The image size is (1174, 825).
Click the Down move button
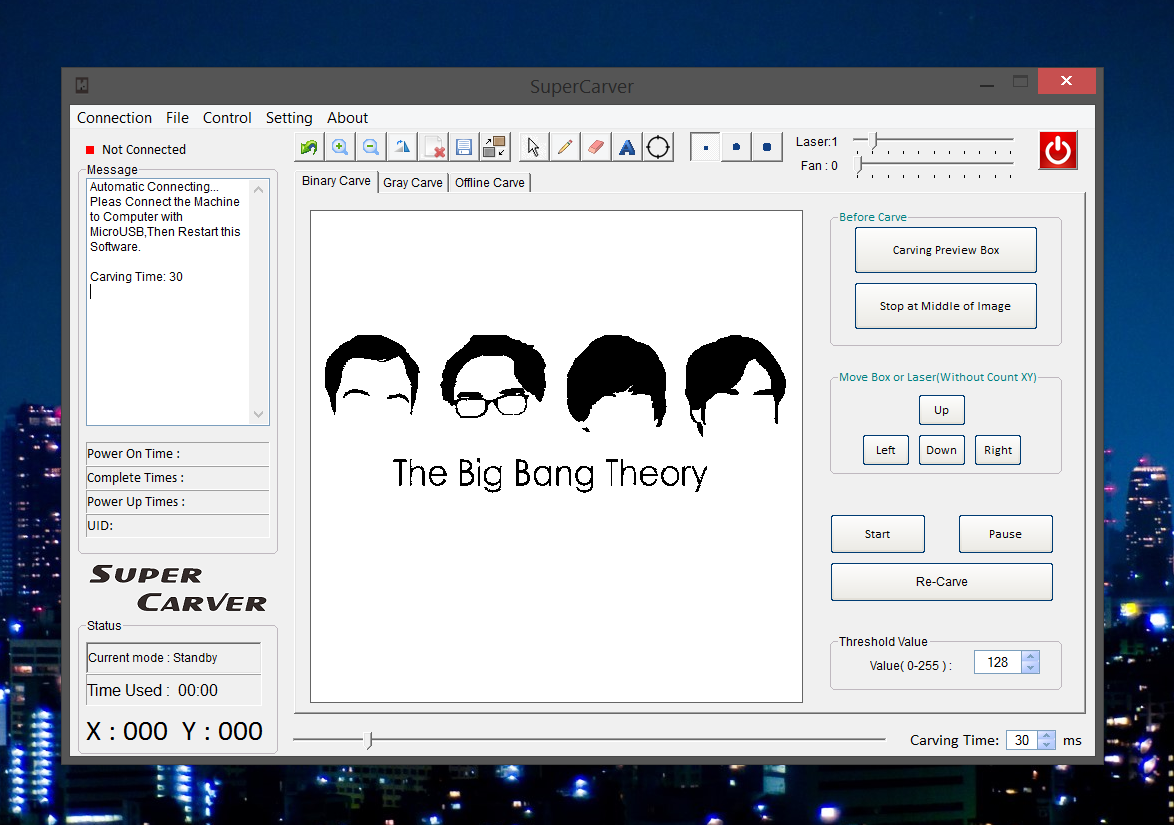941,450
